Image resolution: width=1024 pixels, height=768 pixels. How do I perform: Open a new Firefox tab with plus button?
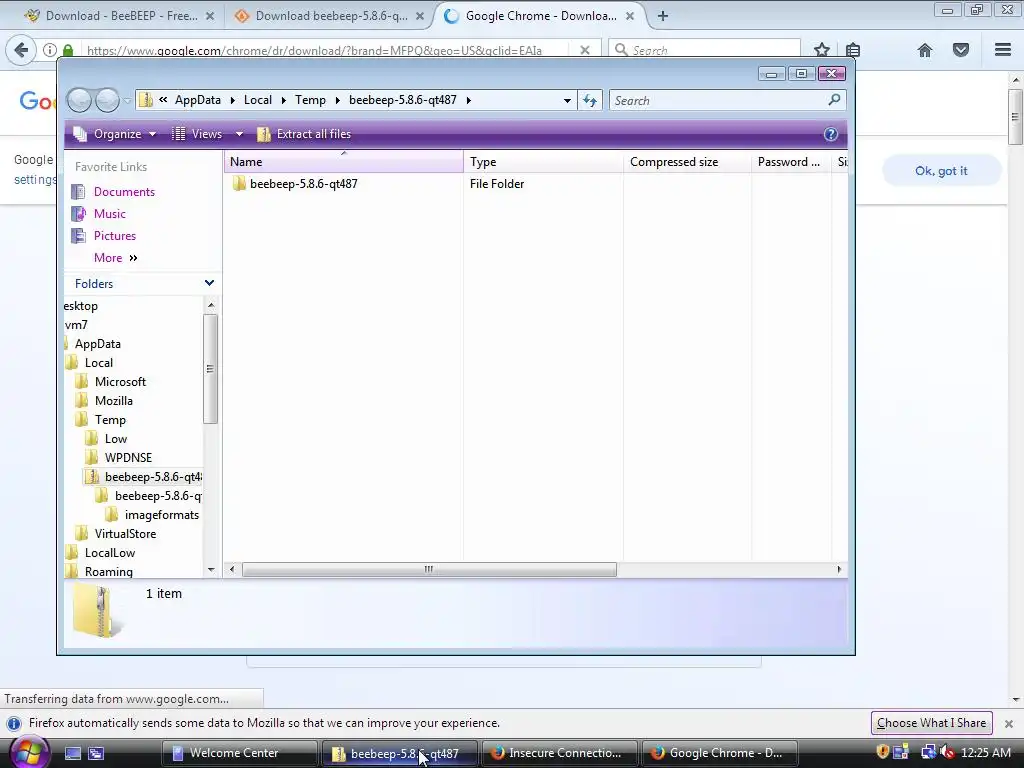[x=662, y=16]
